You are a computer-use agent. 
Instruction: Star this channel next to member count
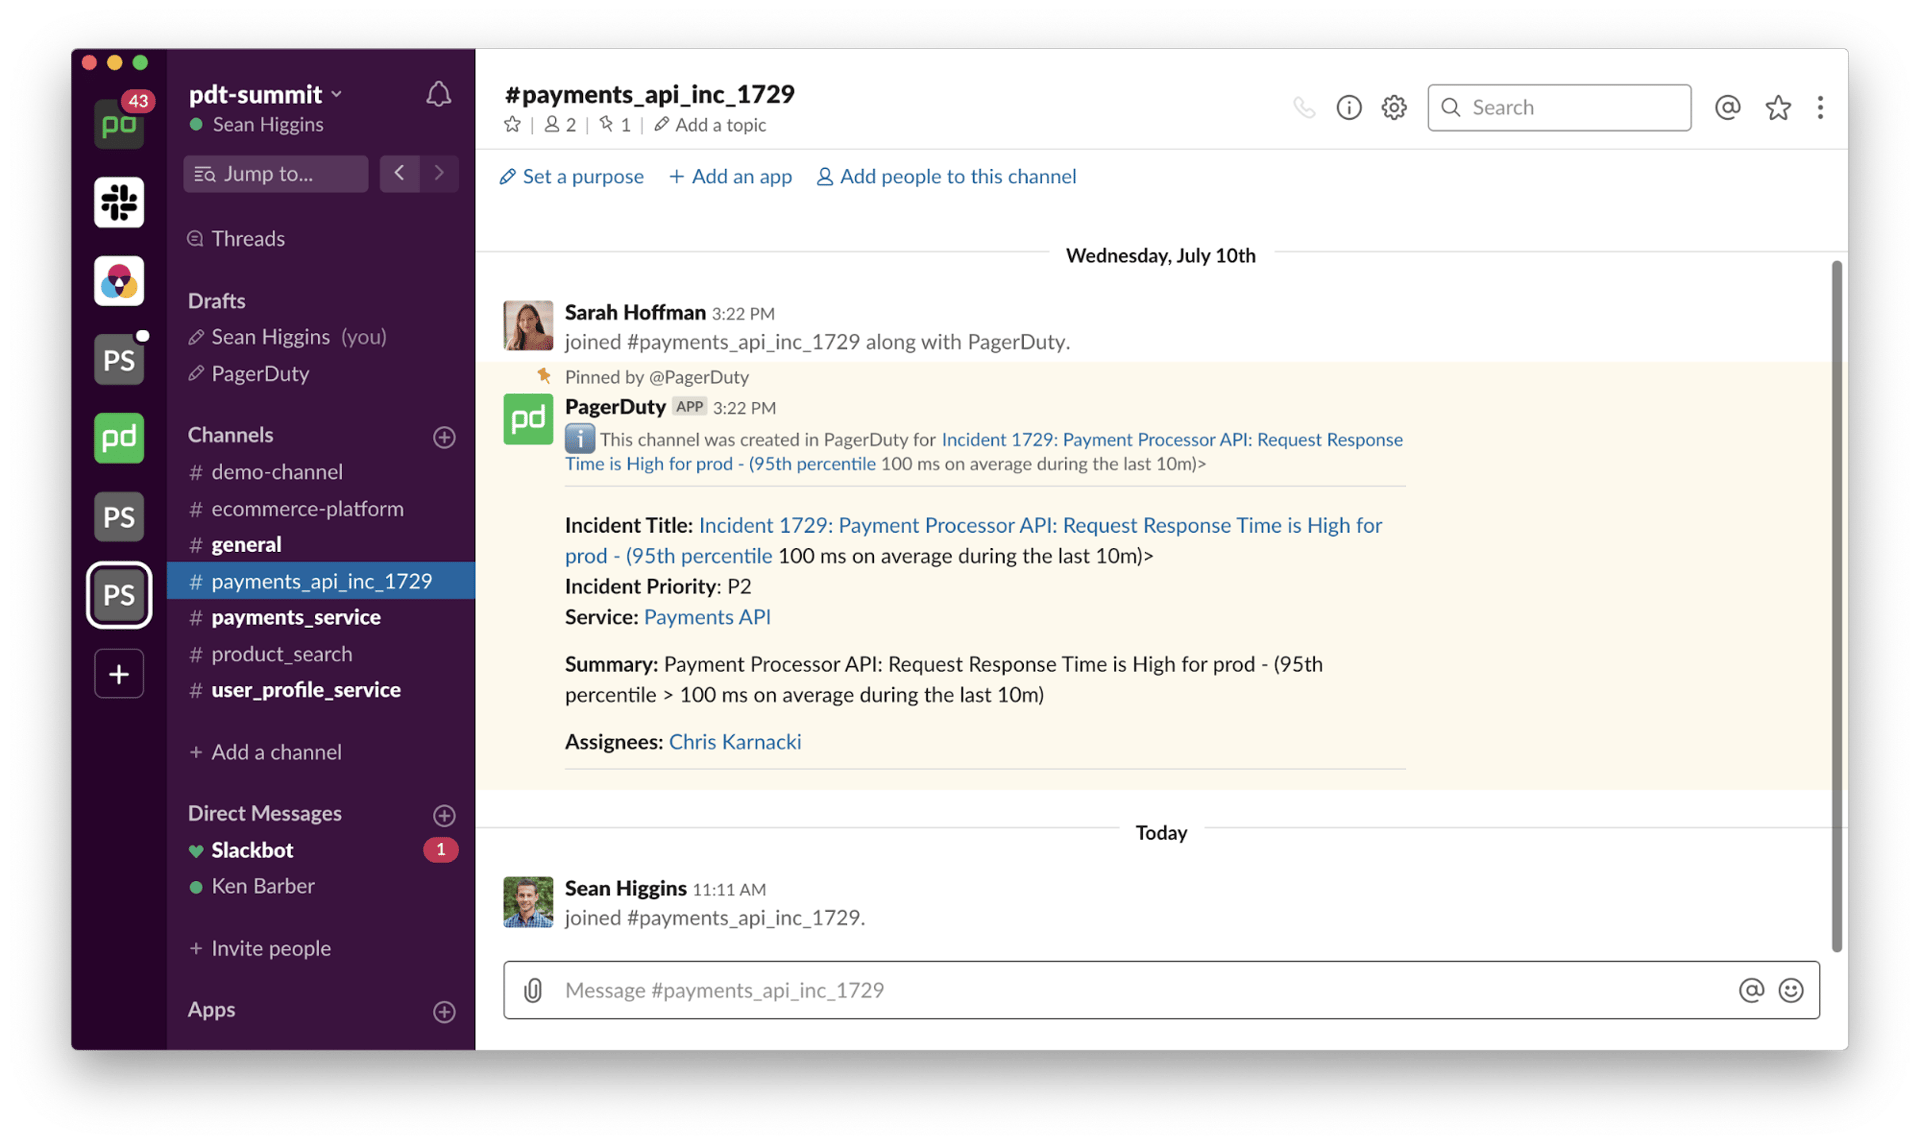(x=512, y=125)
